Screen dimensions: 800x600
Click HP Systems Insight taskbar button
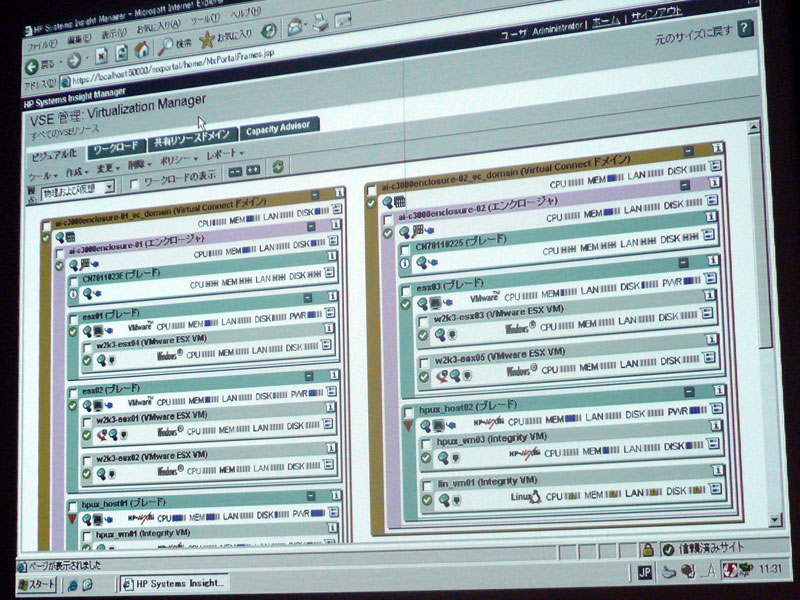[x=174, y=583]
